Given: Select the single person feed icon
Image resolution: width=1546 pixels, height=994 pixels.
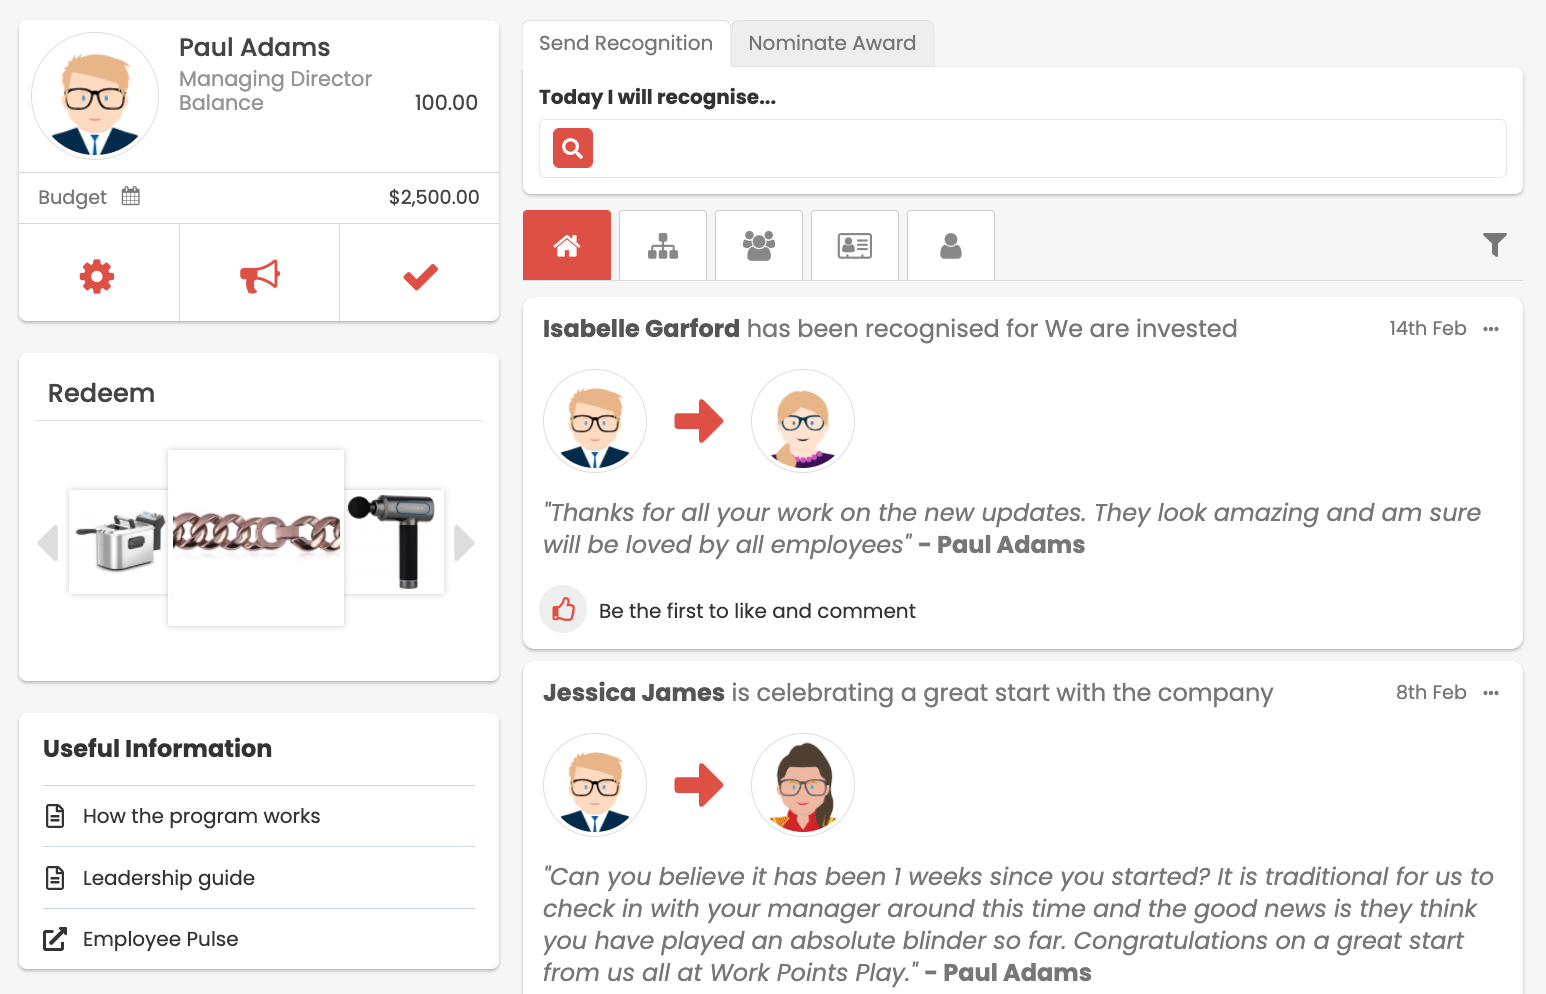Looking at the screenshot, I should pos(951,245).
